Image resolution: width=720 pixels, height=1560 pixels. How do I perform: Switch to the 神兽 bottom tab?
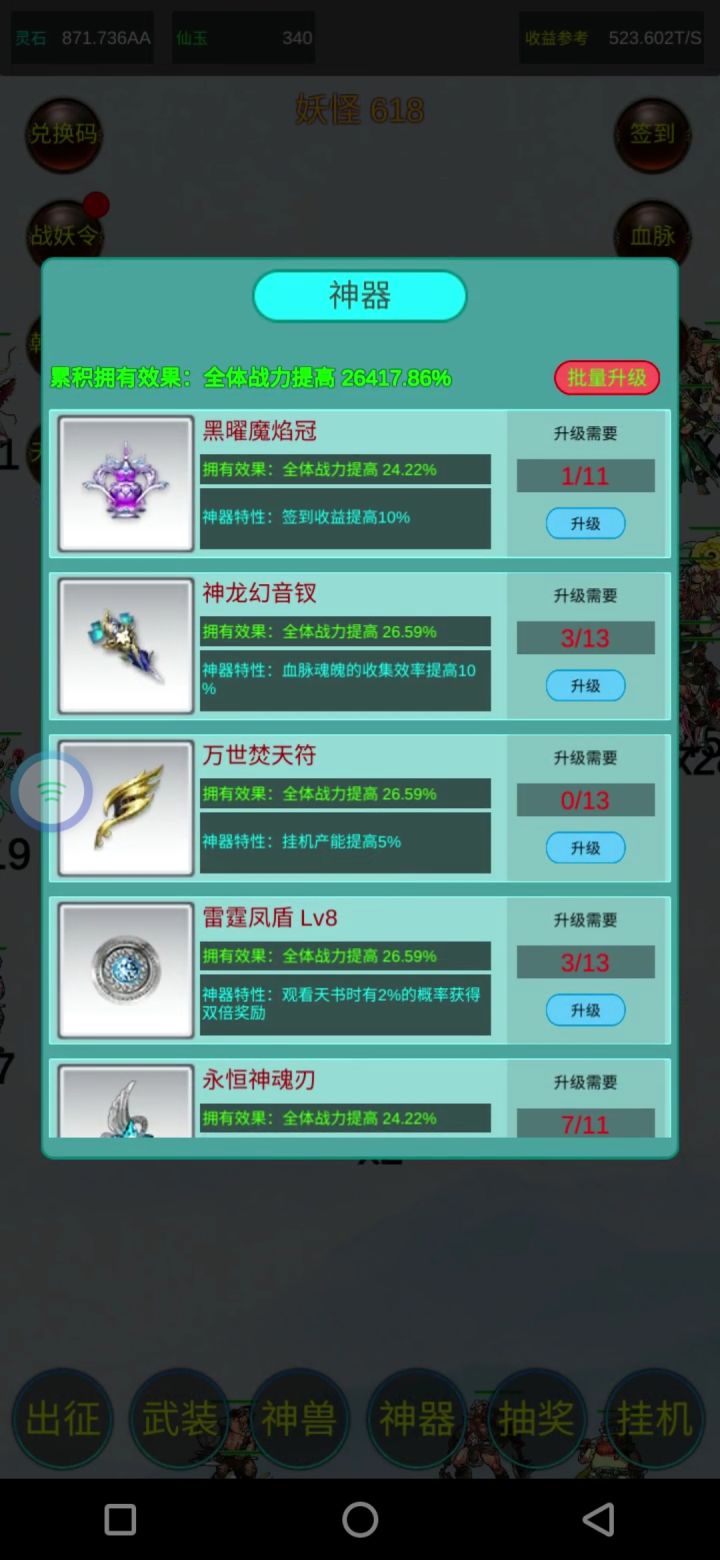pyautogui.click(x=299, y=1418)
